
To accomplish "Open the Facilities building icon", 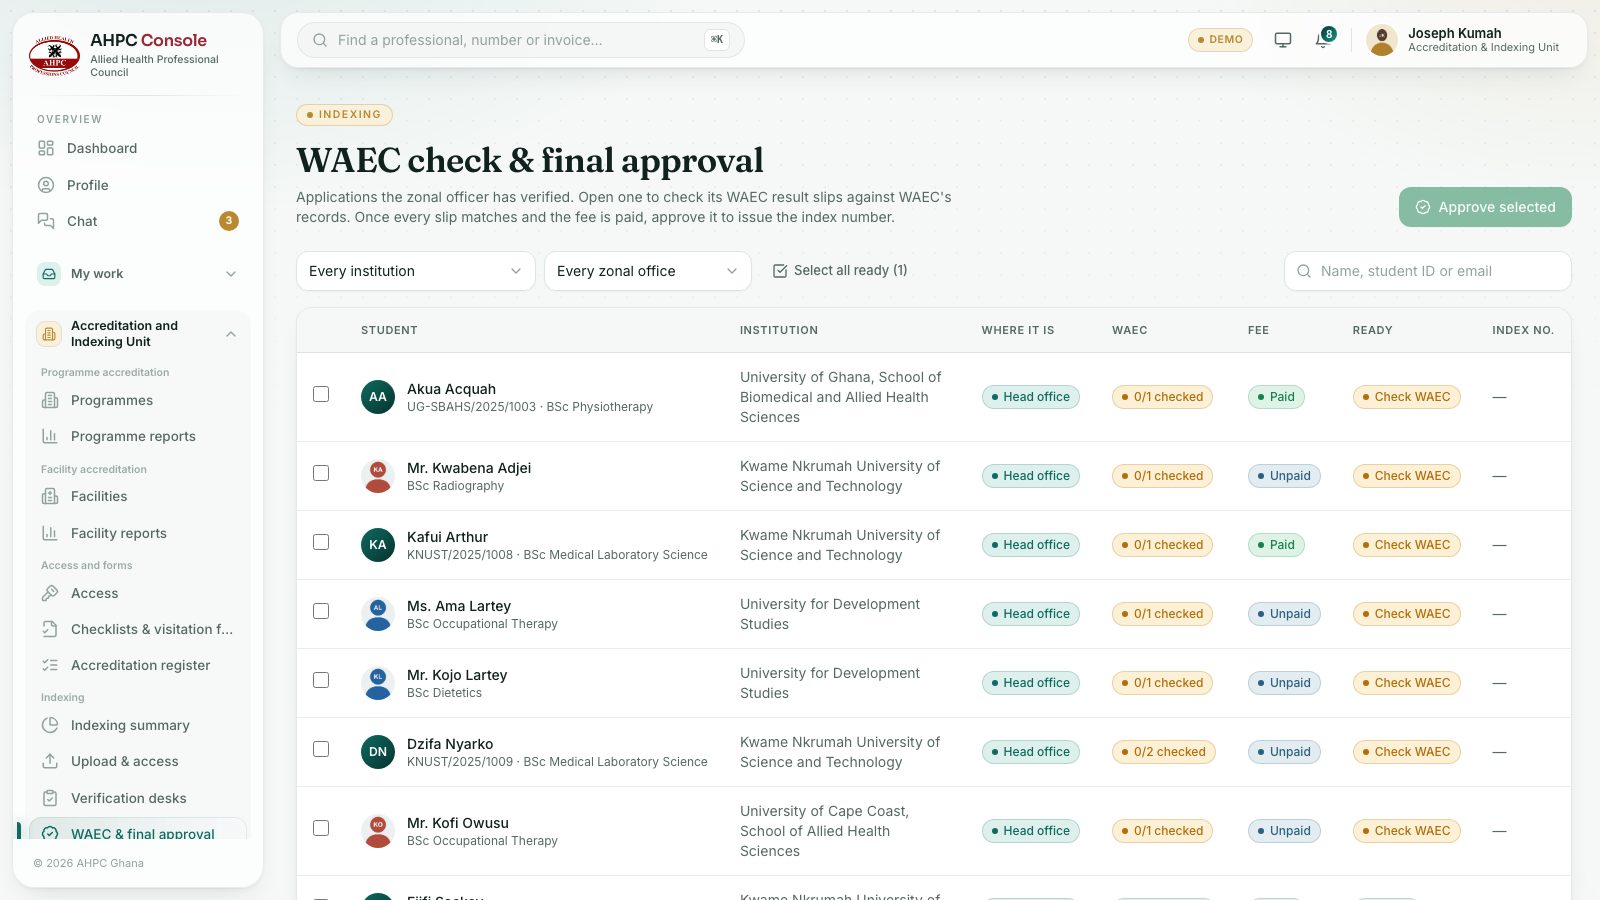I will point(50,496).
